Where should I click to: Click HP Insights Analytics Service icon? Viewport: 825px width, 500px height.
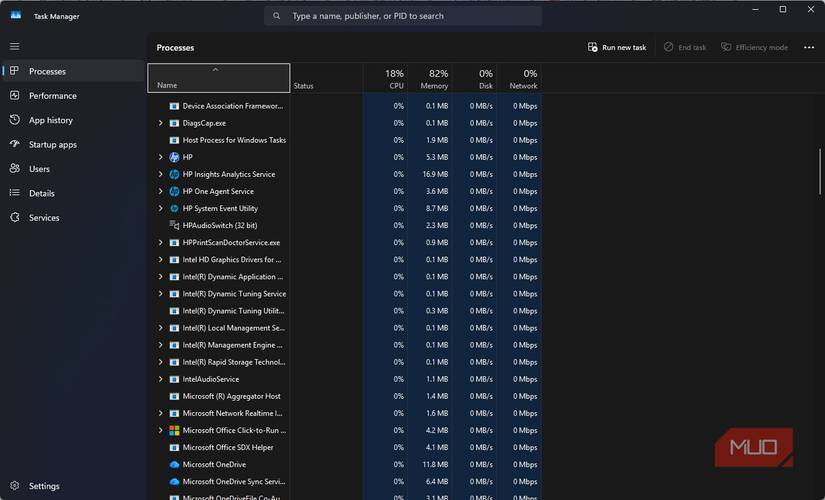(x=174, y=174)
